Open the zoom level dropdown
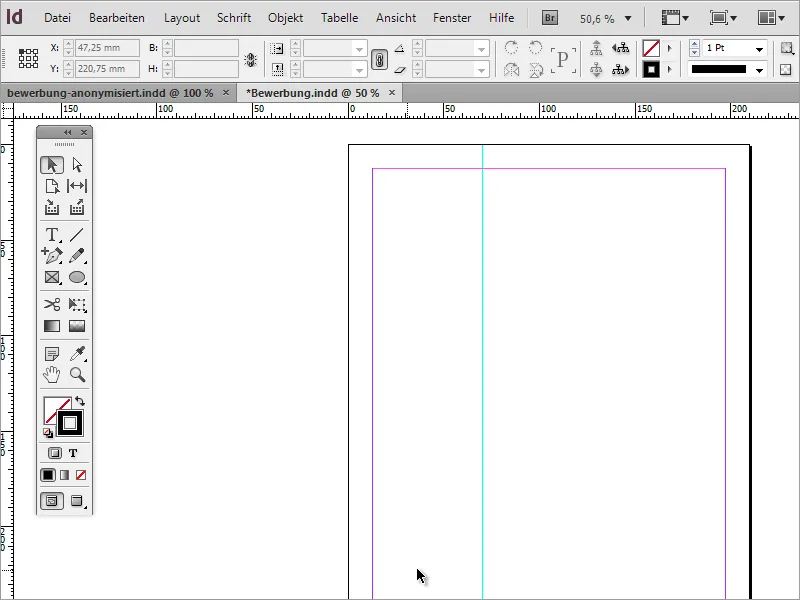Viewport: 800px width, 600px height. [628, 18]
